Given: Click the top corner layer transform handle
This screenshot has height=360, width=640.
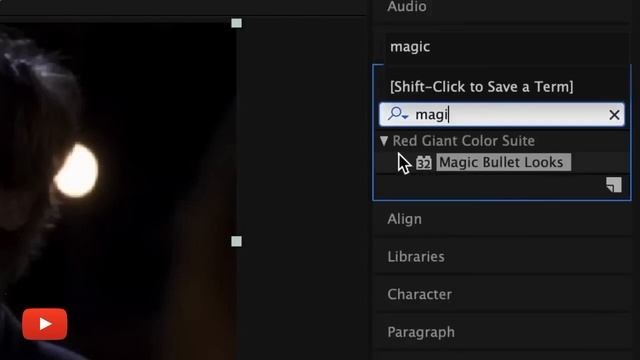Looking at the screenshot, I should (x=236, y=23).
